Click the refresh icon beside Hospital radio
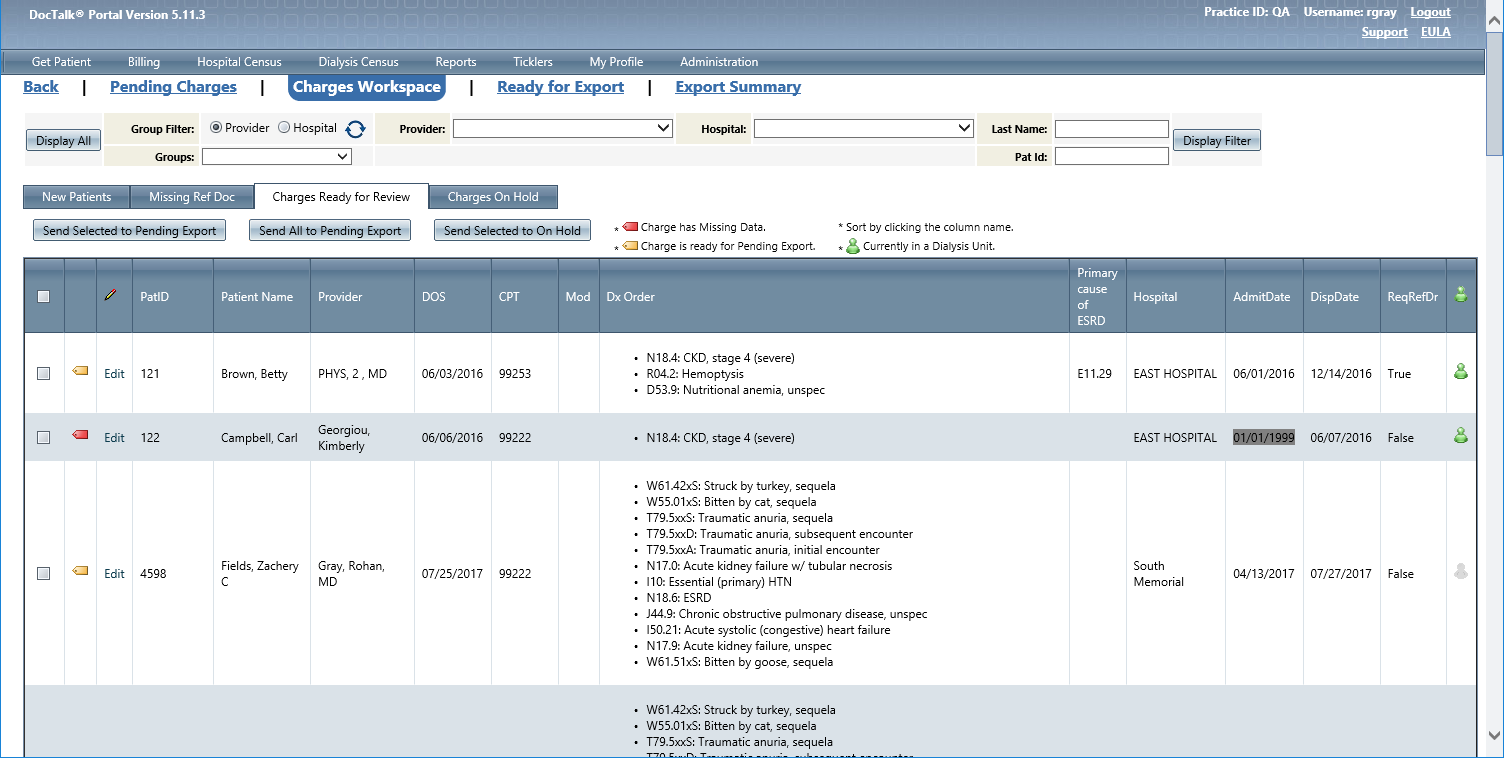The height and width of the screenshot is (758, 1504). coord(355,129)
